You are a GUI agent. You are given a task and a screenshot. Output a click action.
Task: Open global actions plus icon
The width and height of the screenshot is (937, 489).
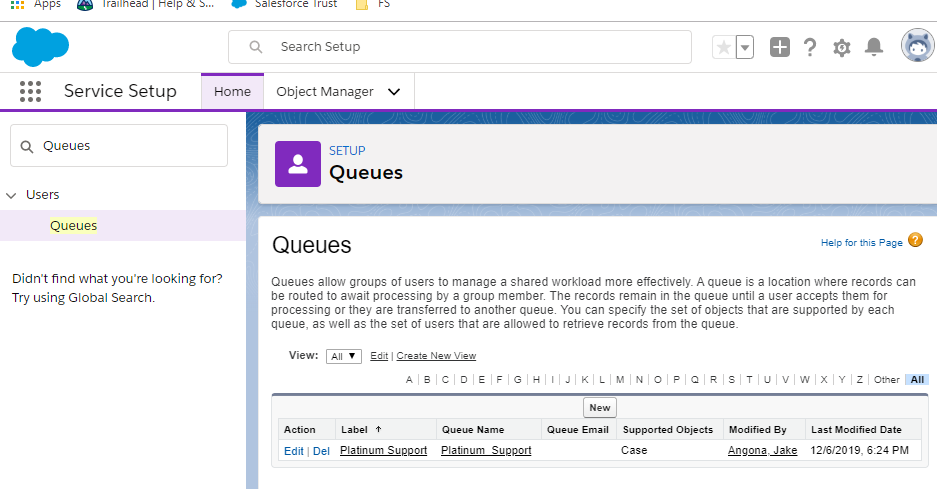[x=780, y=47]
